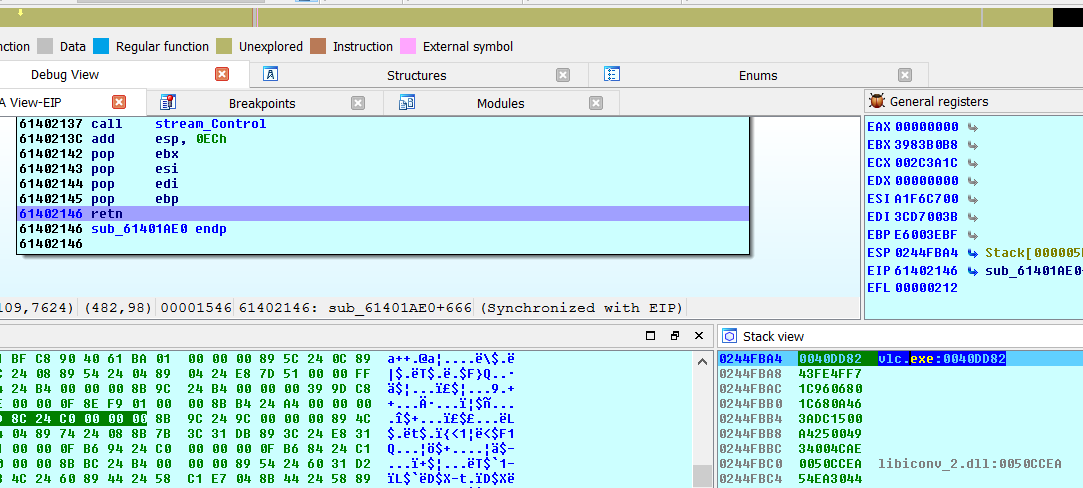Switch to the Debug View tab
Screen dimensions: 1083x488
coord(65,75)
